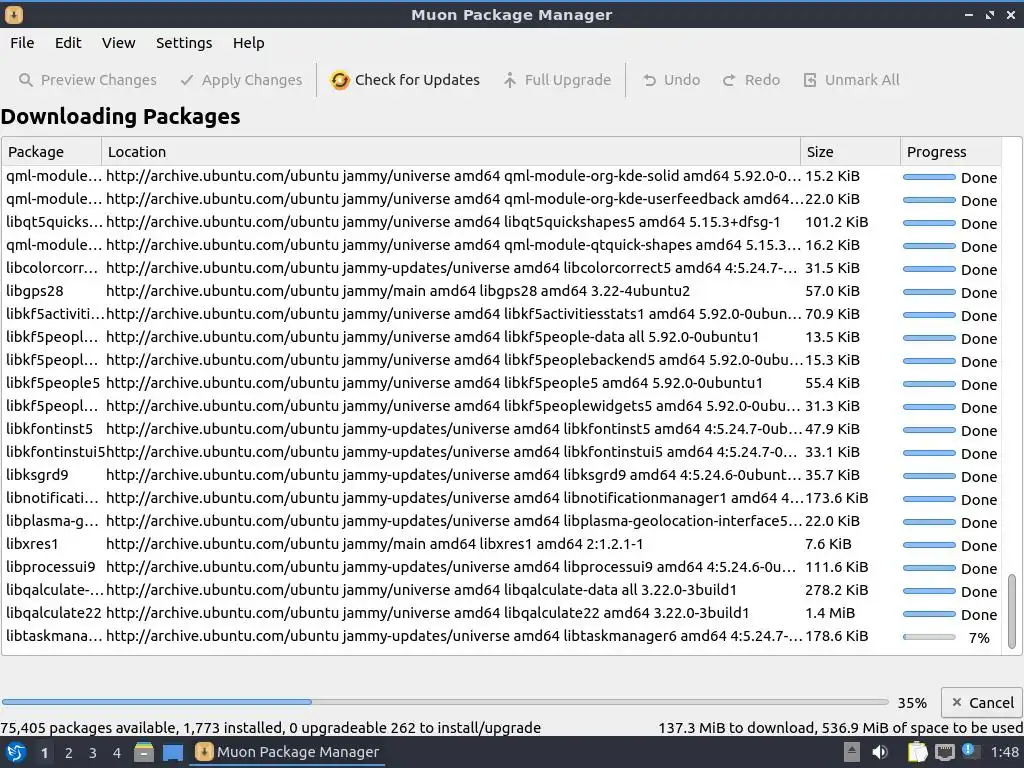Click the libtaskmanager6 7% progress bar
The height and width of the screenshot is (768, 1024).
pyautogui.click(x=929, y=637)
